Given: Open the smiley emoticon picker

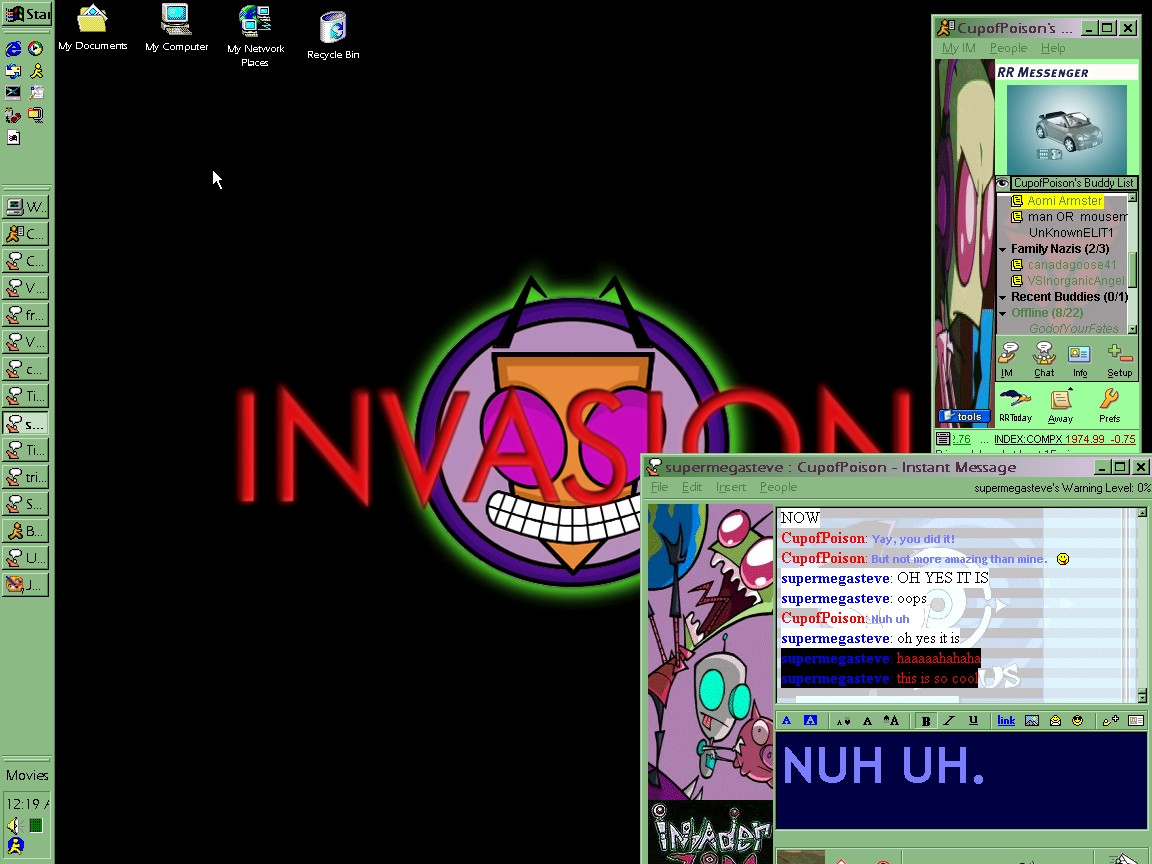Looking at the screenshot, I should 1078,721.
